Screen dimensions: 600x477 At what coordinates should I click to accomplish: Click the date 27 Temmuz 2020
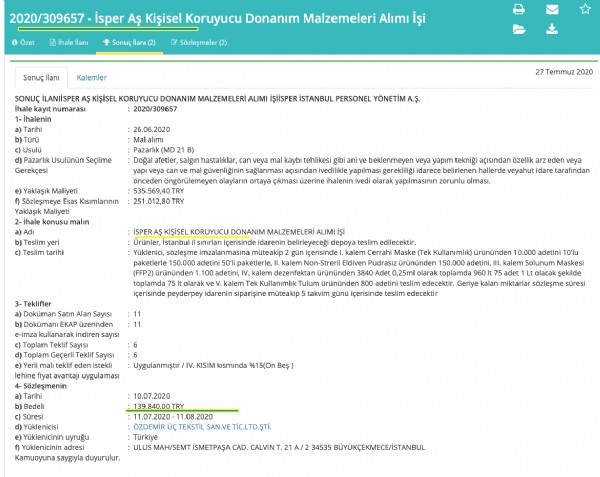565,73
